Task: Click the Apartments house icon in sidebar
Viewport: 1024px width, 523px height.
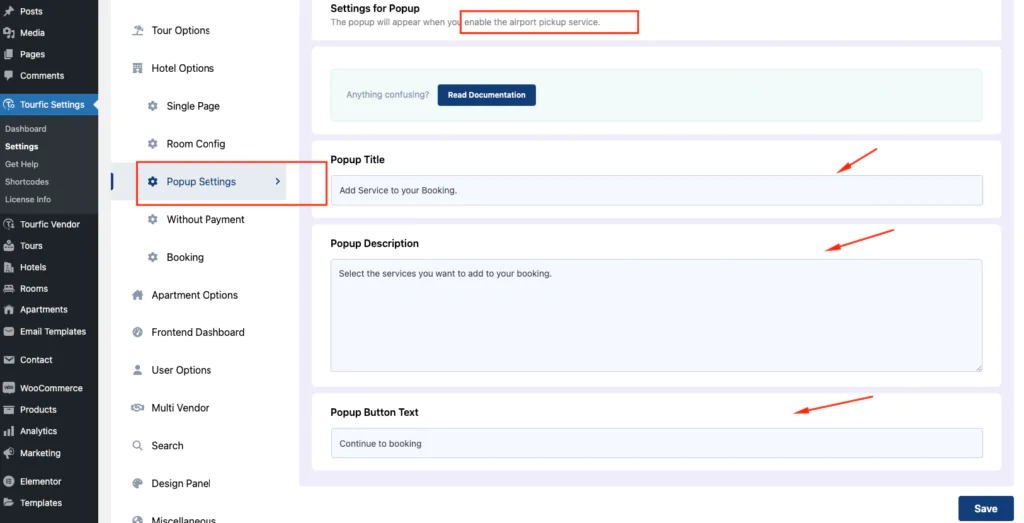Action: [8, 309]
